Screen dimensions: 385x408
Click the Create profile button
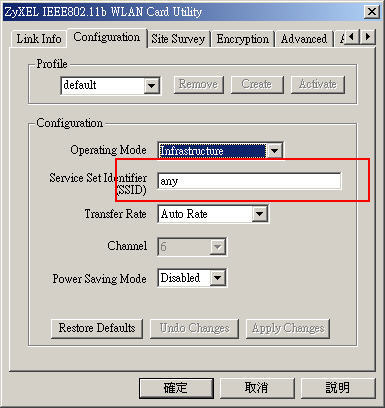[257, 84]
